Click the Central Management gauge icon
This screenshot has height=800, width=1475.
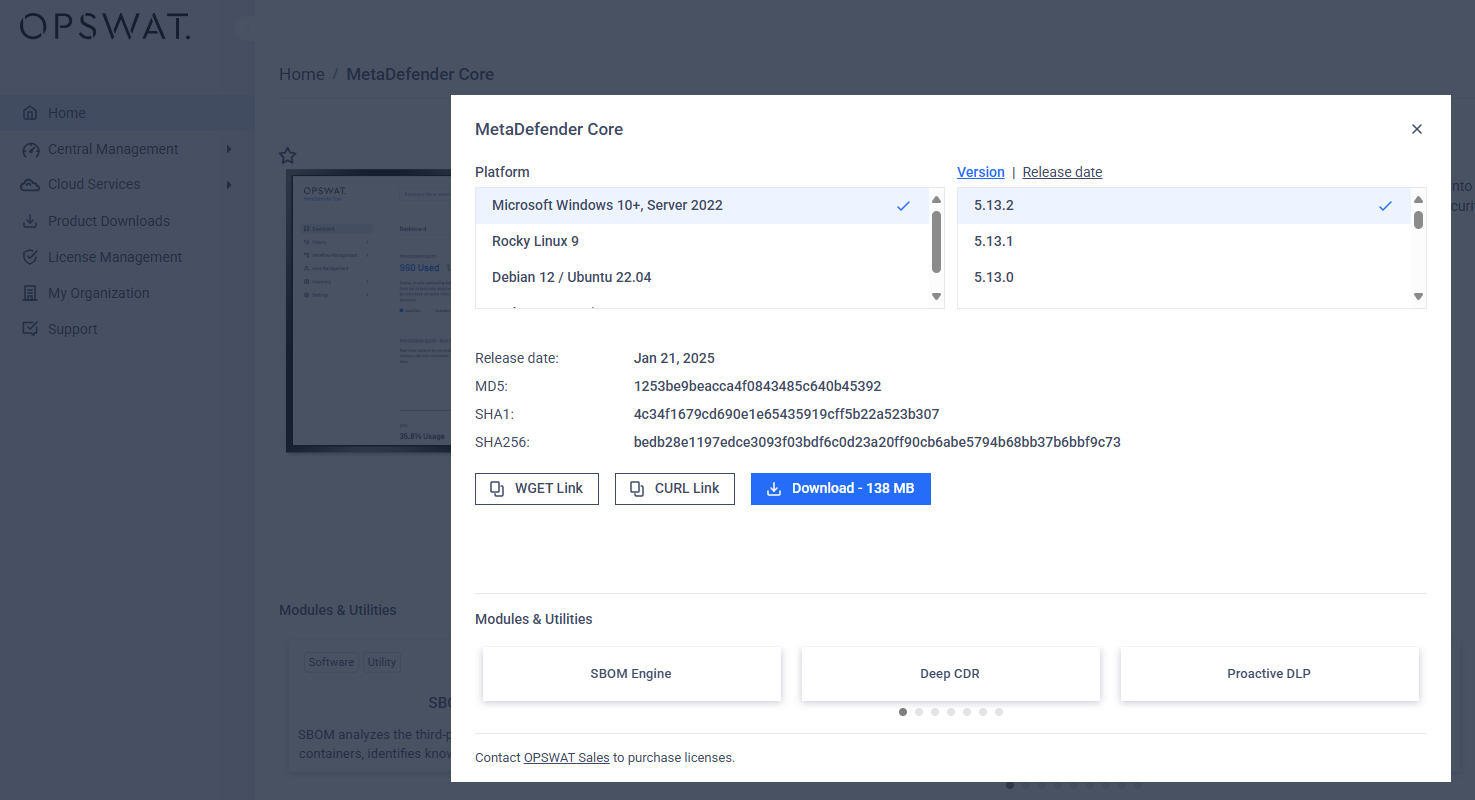[30, 149]
